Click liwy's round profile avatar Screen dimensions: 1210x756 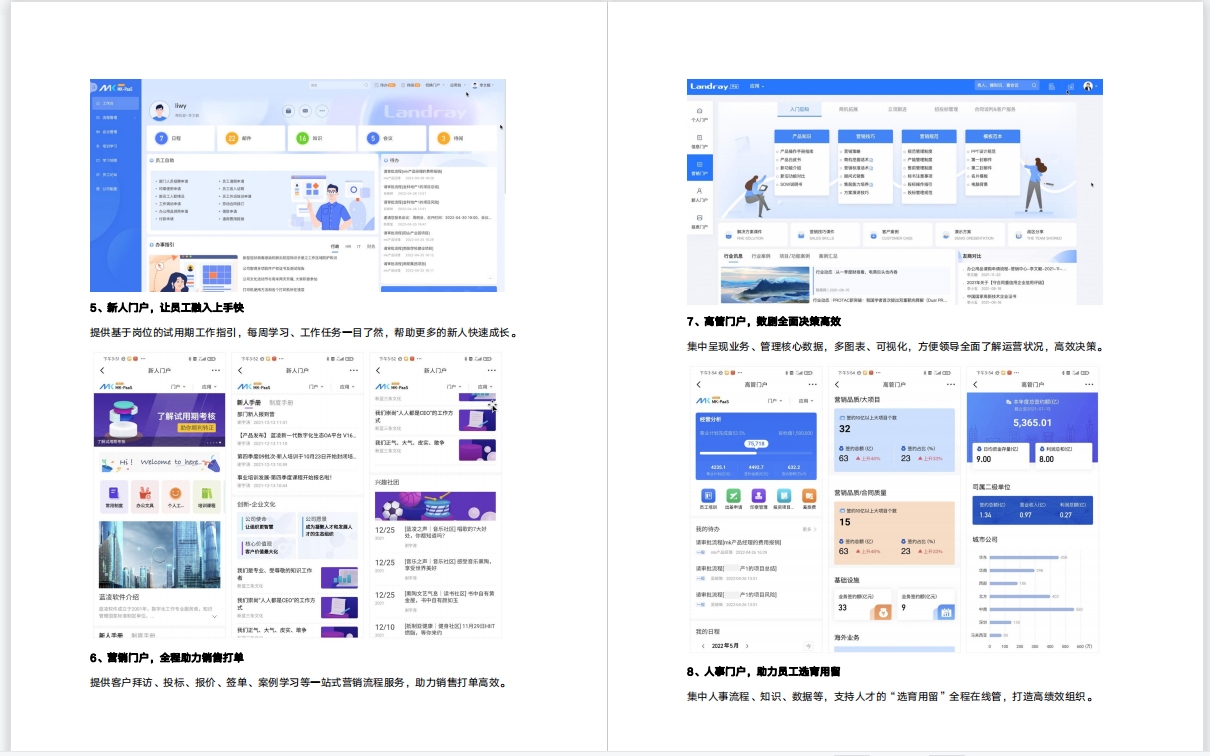tap(159, 111)
